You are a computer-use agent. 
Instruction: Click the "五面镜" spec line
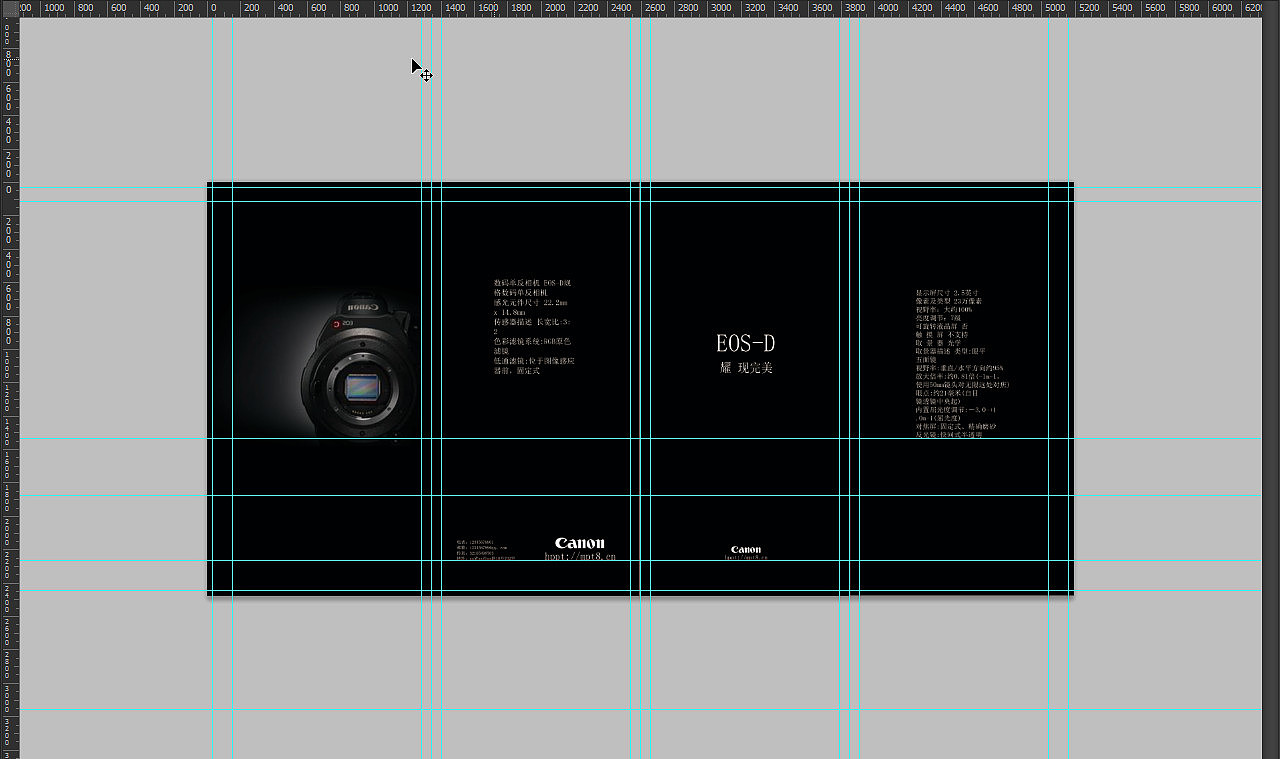click(x=927, y=360)
